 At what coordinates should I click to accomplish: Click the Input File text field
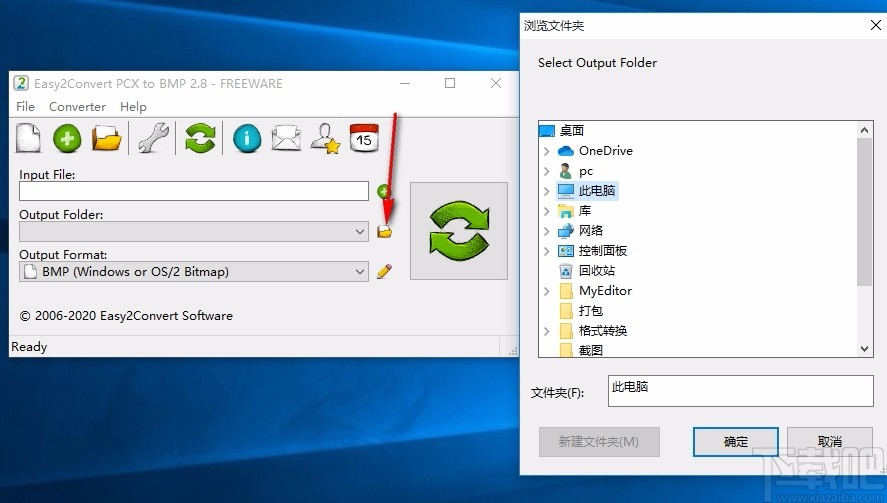(x=193, y=191)
